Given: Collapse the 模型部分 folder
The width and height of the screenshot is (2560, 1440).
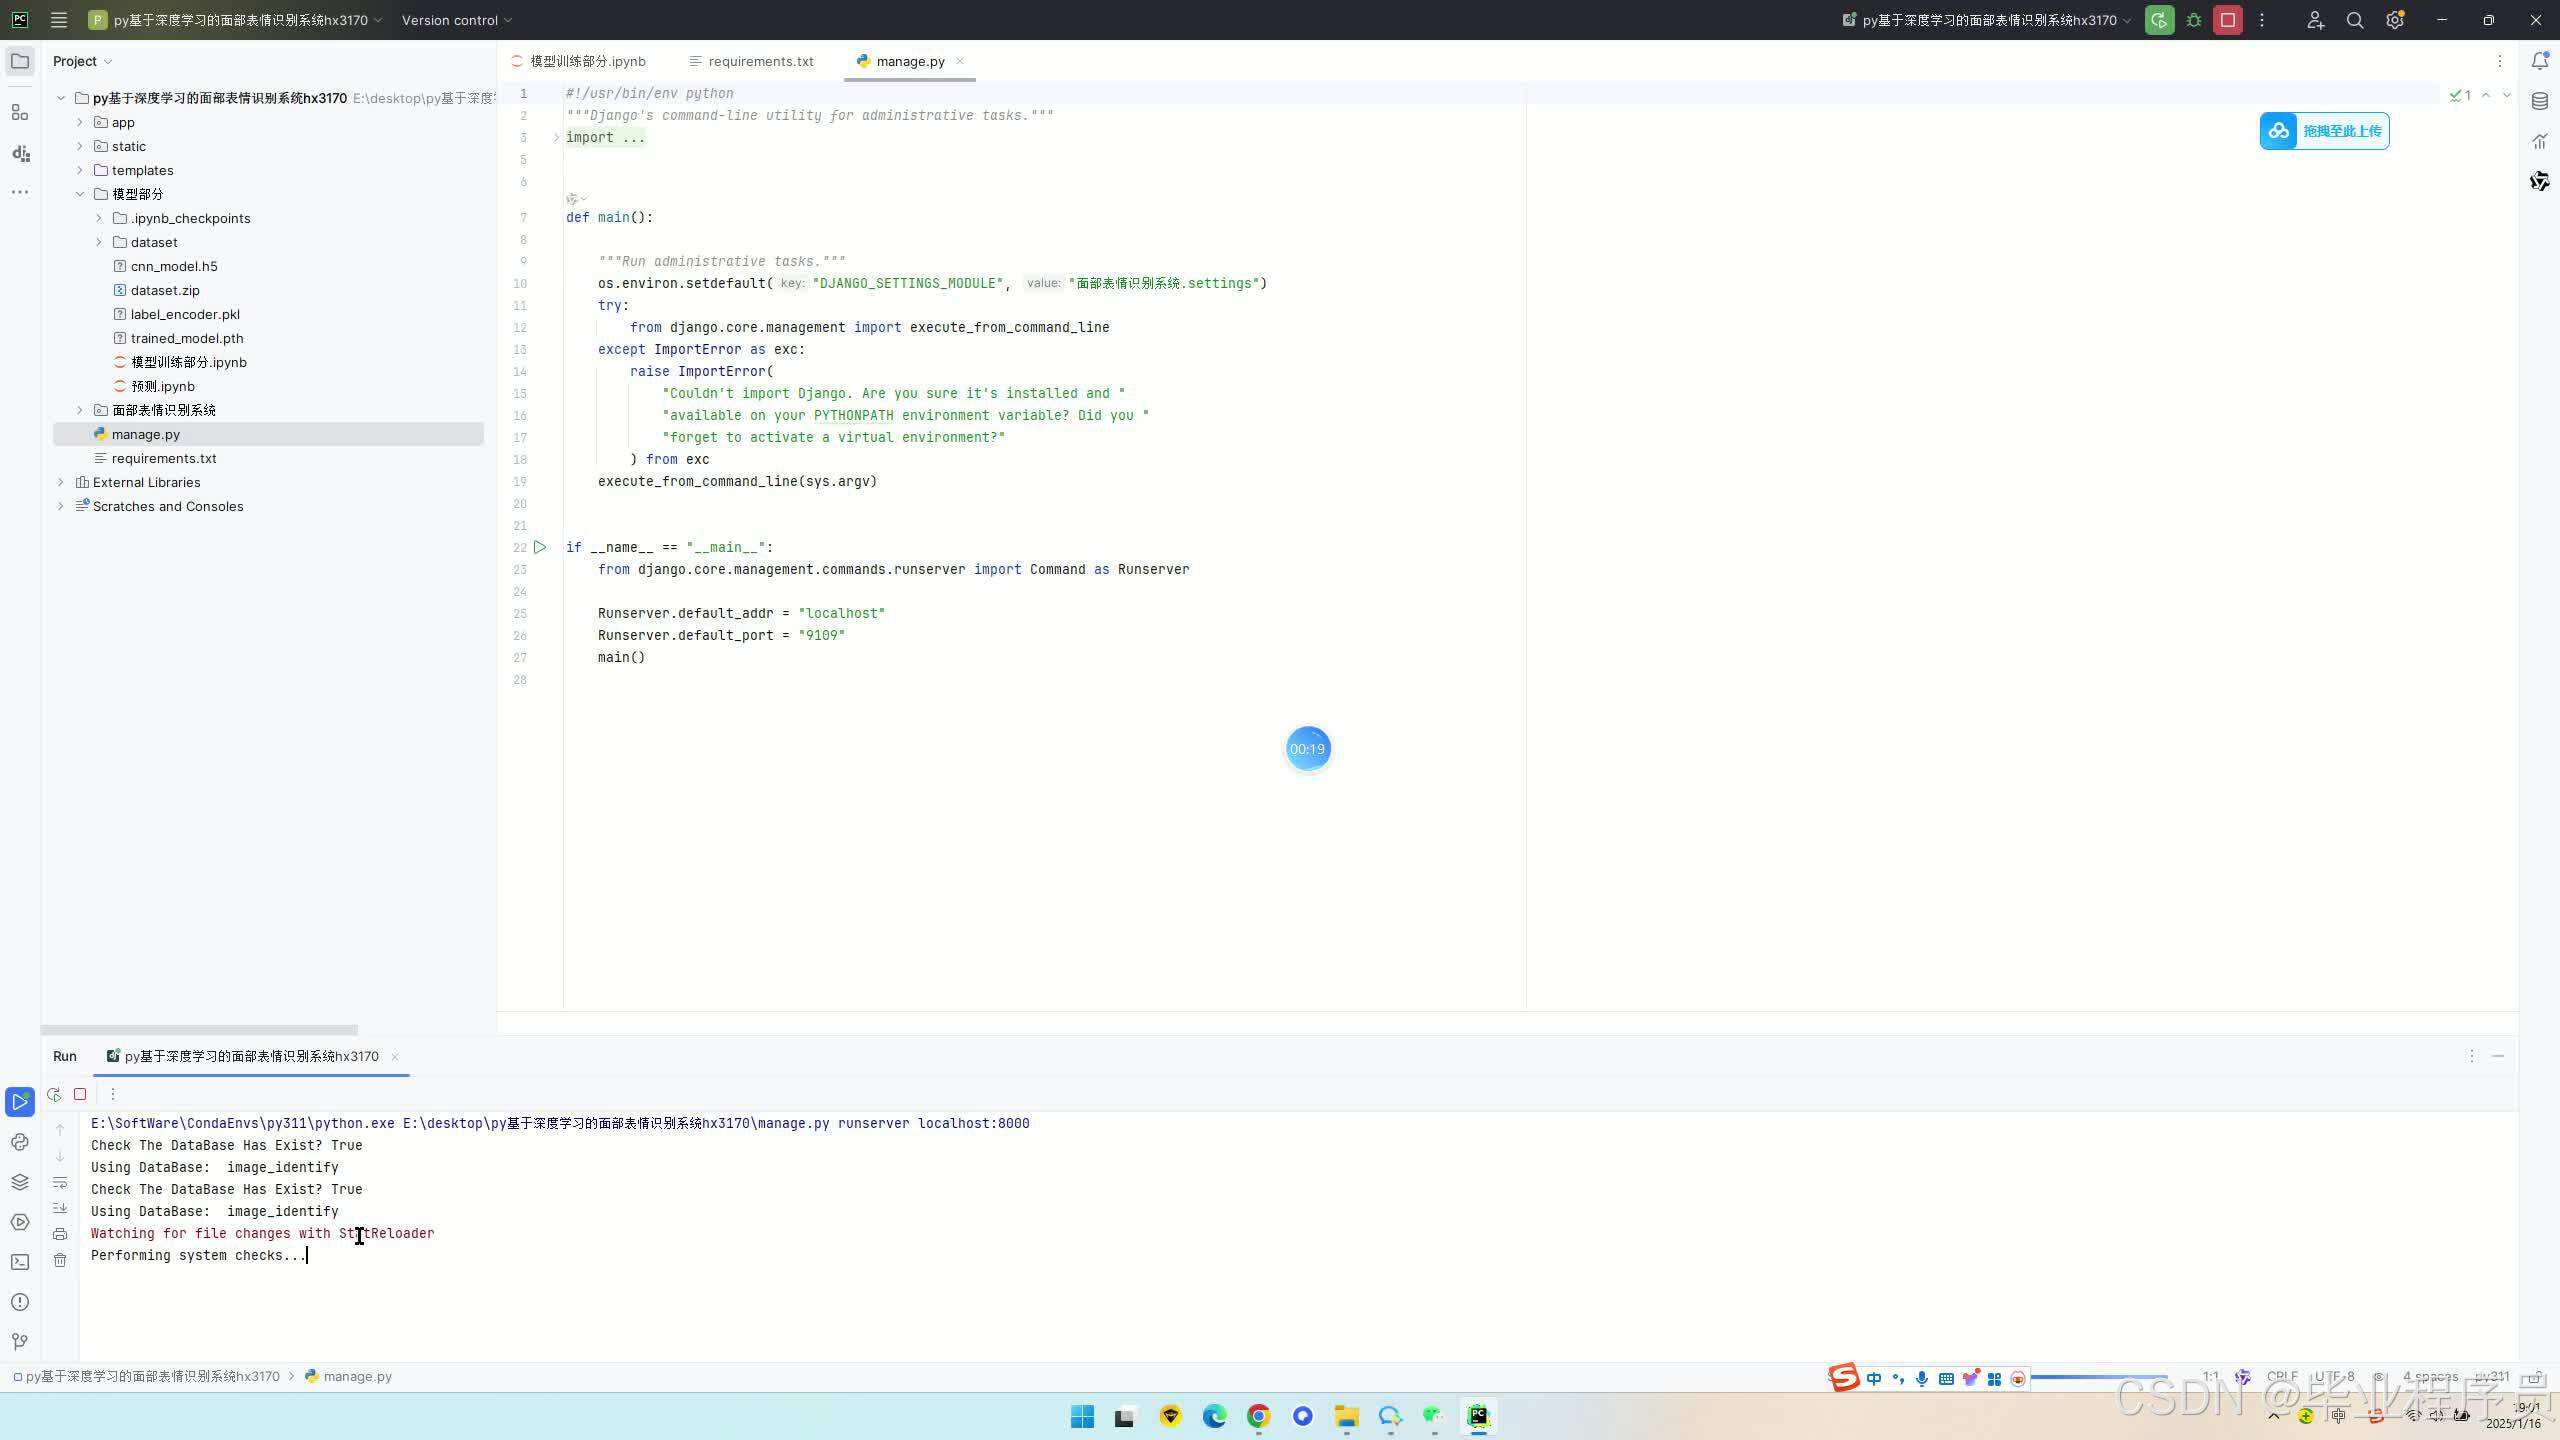Looking at the screenshot, I should tap(80, 194).
